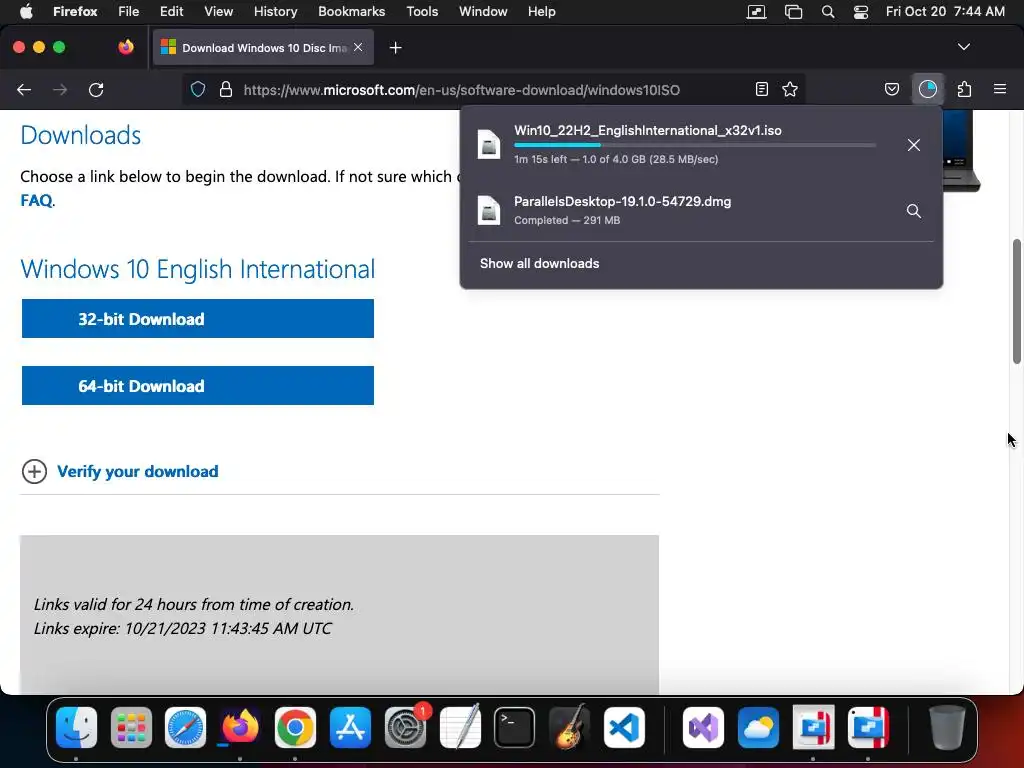The width and height of the screenshot is (1024, 768).
Task: Click the 64-bit Download button
Action: point(198,386)
